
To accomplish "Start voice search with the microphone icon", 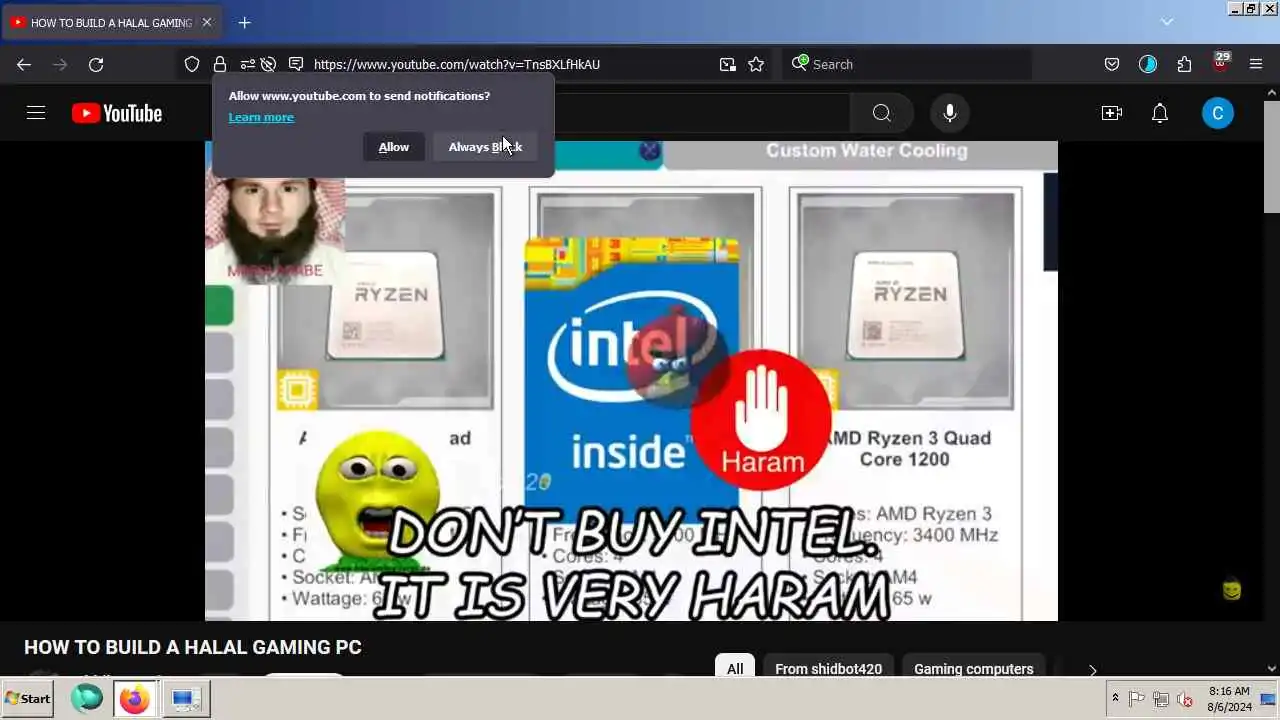I will click(950, 113).
